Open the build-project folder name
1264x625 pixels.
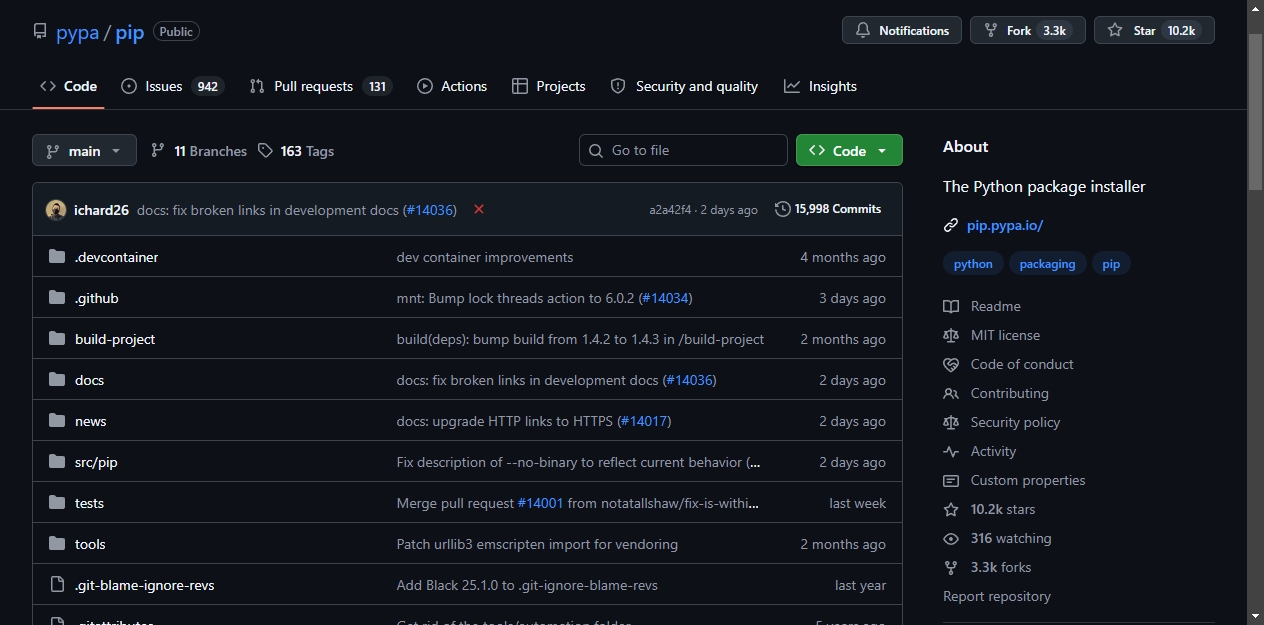[115, 339]
